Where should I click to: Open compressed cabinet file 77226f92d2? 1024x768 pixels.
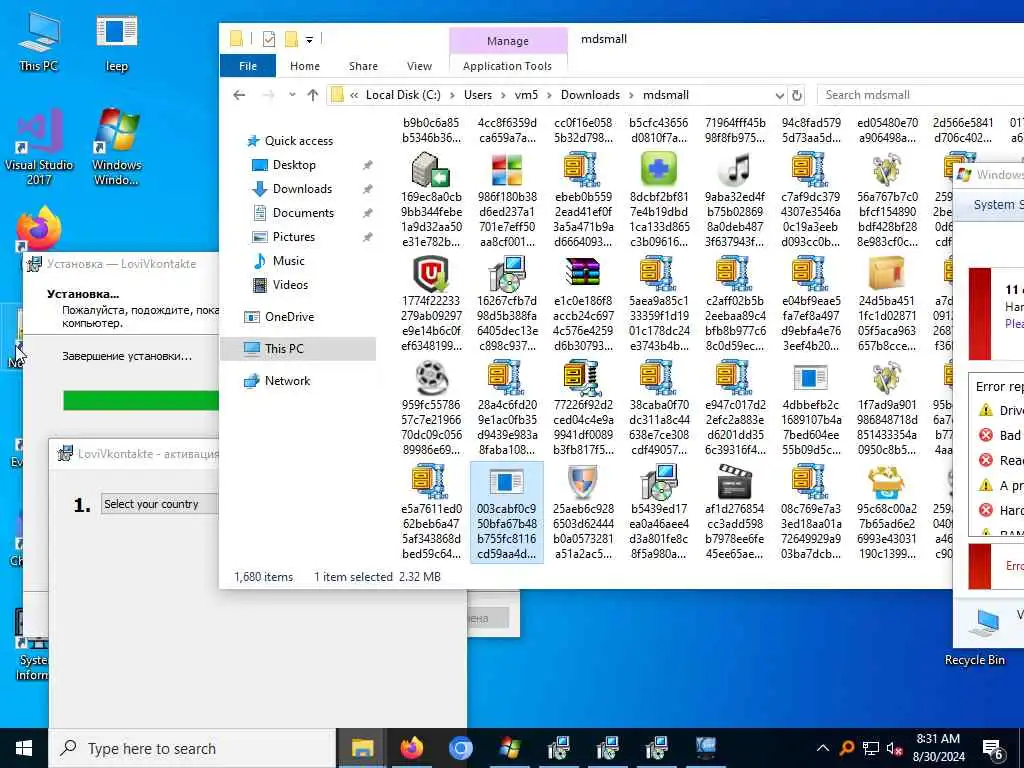coord(583,408)
